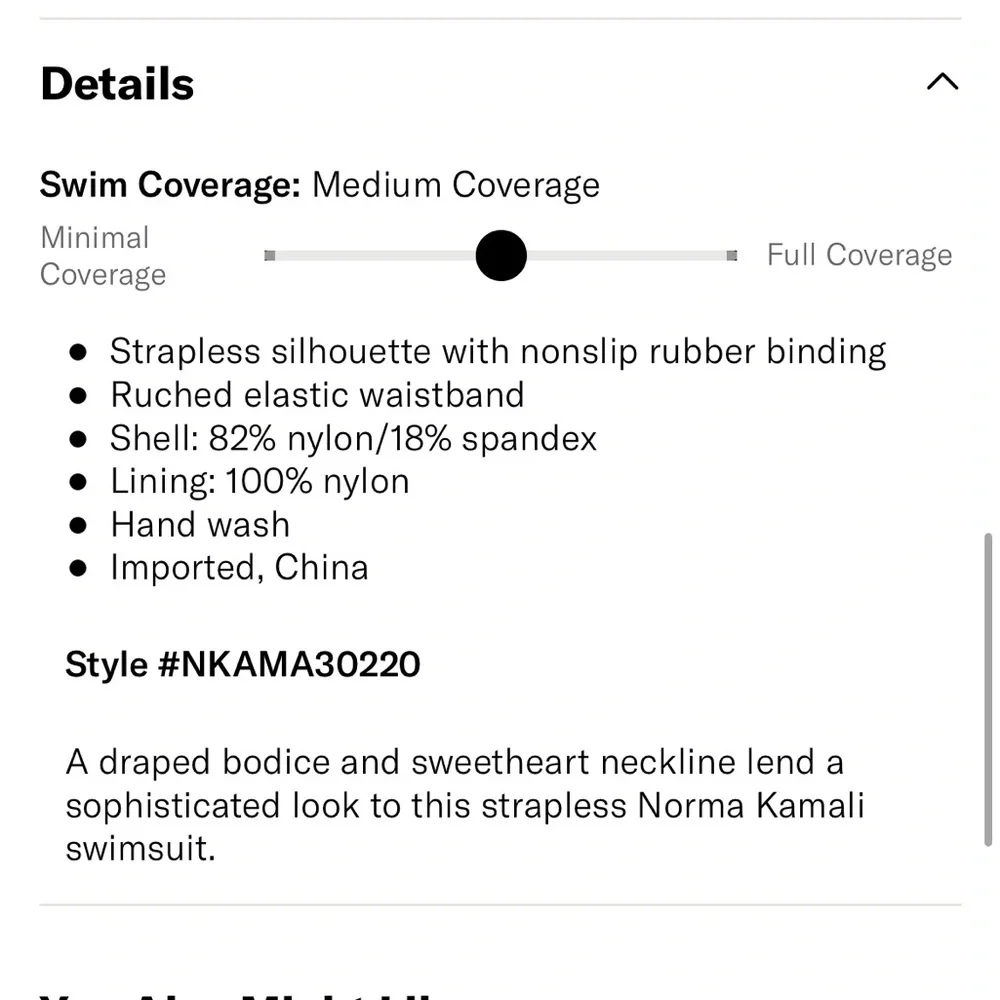The height and width of the screenshot is (1000, 1000).
Task: Click the Strapless silhouette bullet item
Action: [498, 352]
